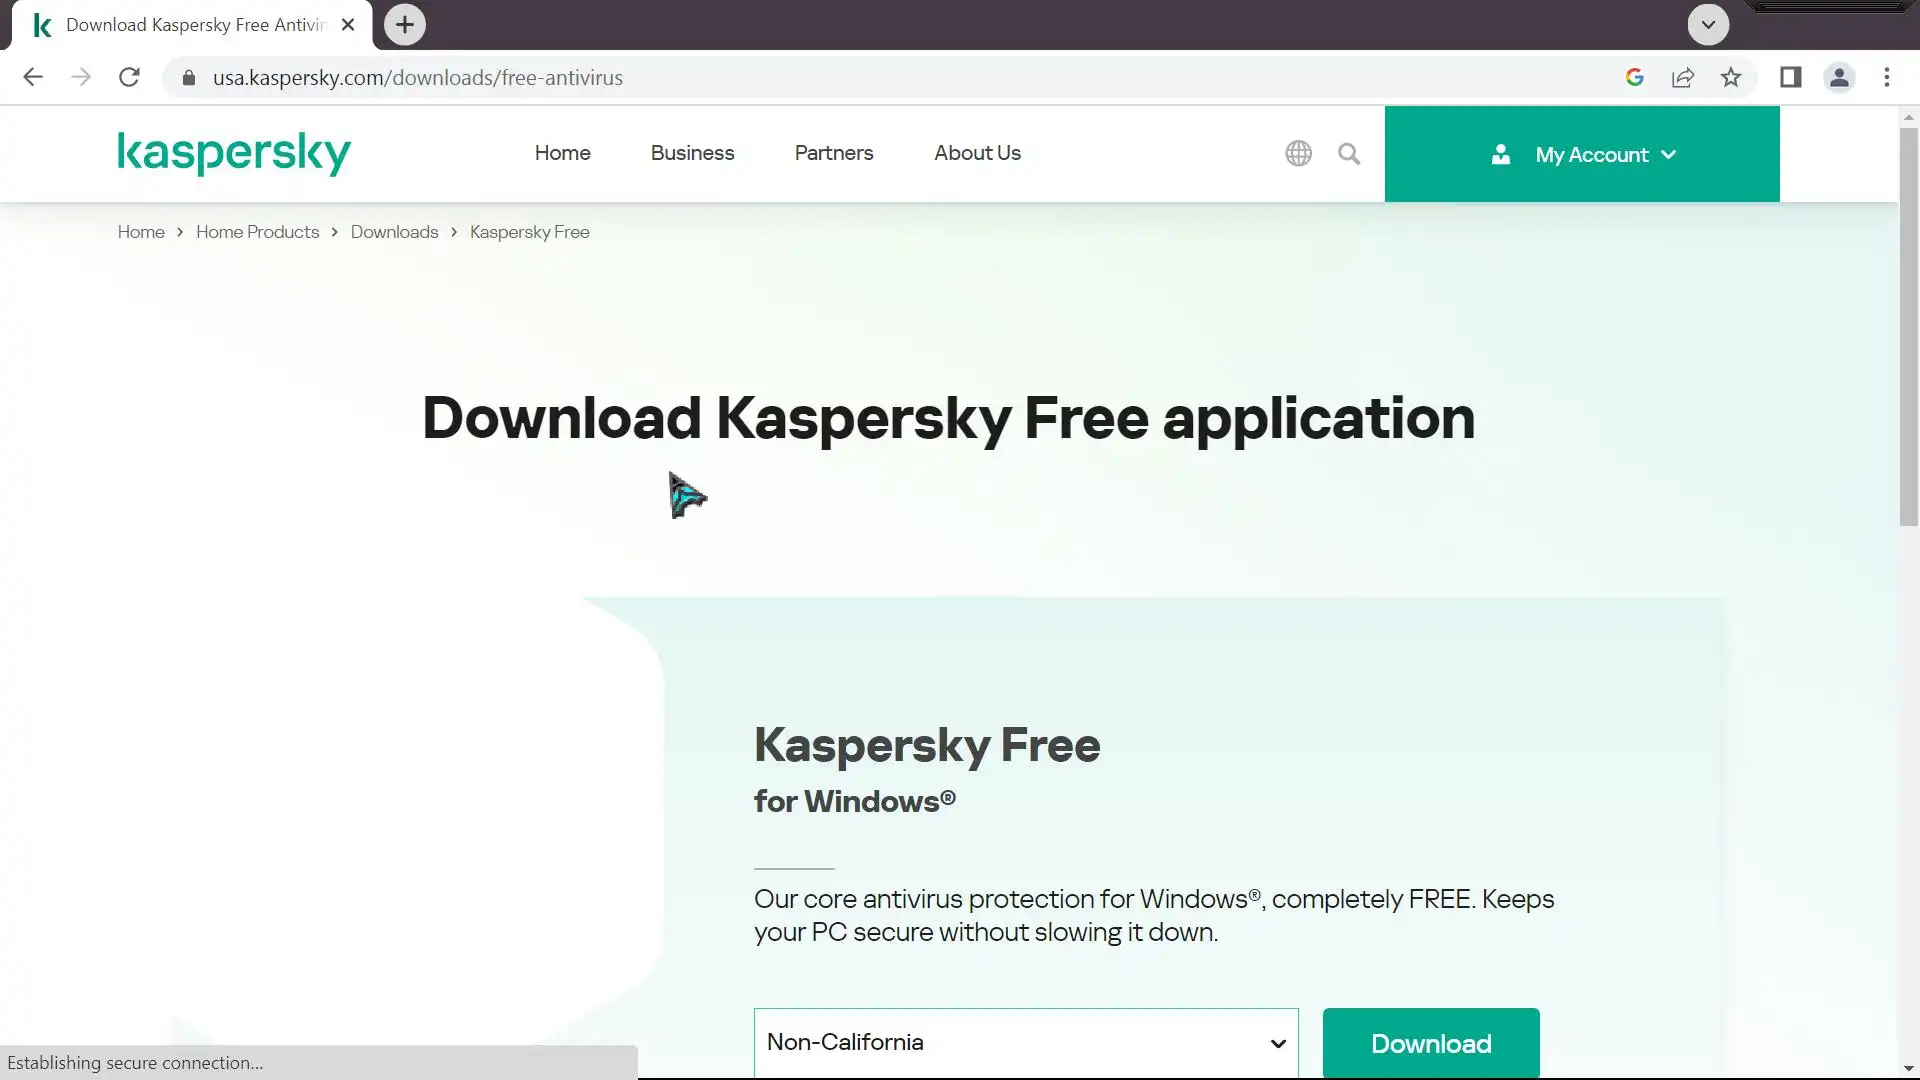
Task: Click the green Download button
Action: click(x=1430, y=1043)
